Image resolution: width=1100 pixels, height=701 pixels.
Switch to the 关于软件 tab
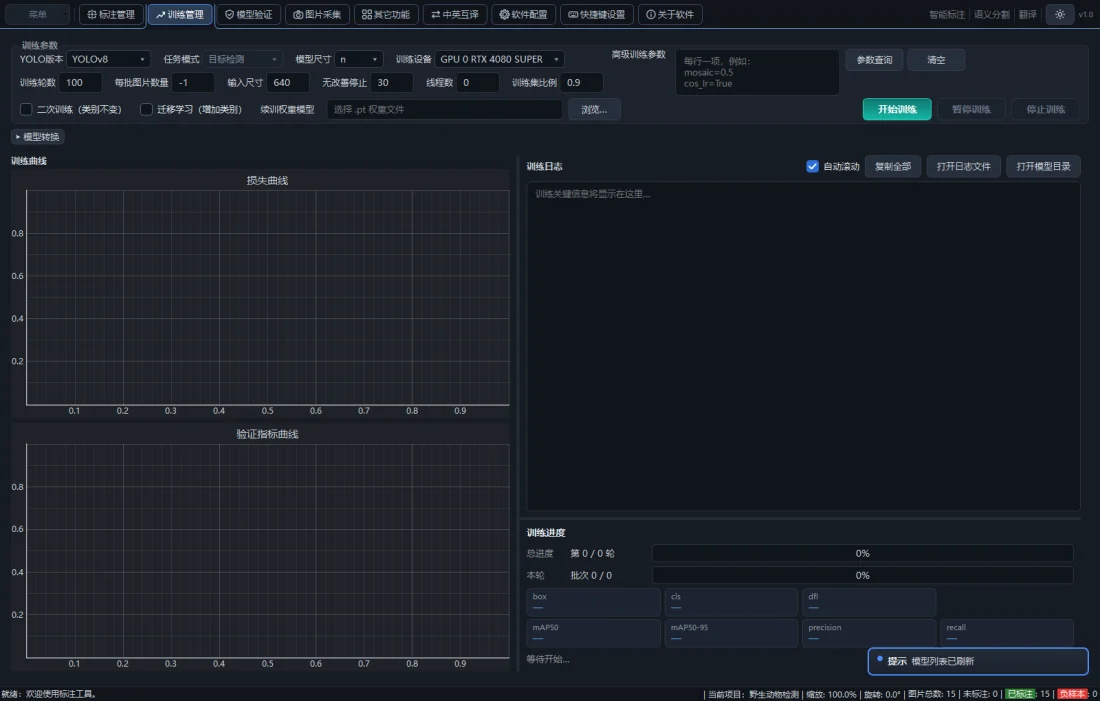[670, 14]
